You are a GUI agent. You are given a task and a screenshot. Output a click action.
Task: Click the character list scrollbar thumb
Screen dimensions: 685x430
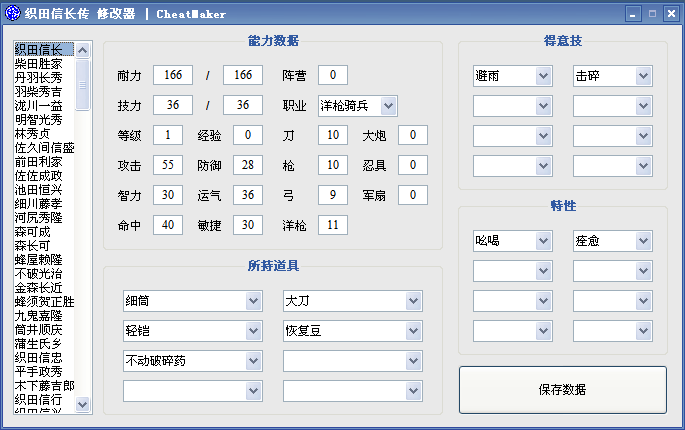tap(83, 85)
